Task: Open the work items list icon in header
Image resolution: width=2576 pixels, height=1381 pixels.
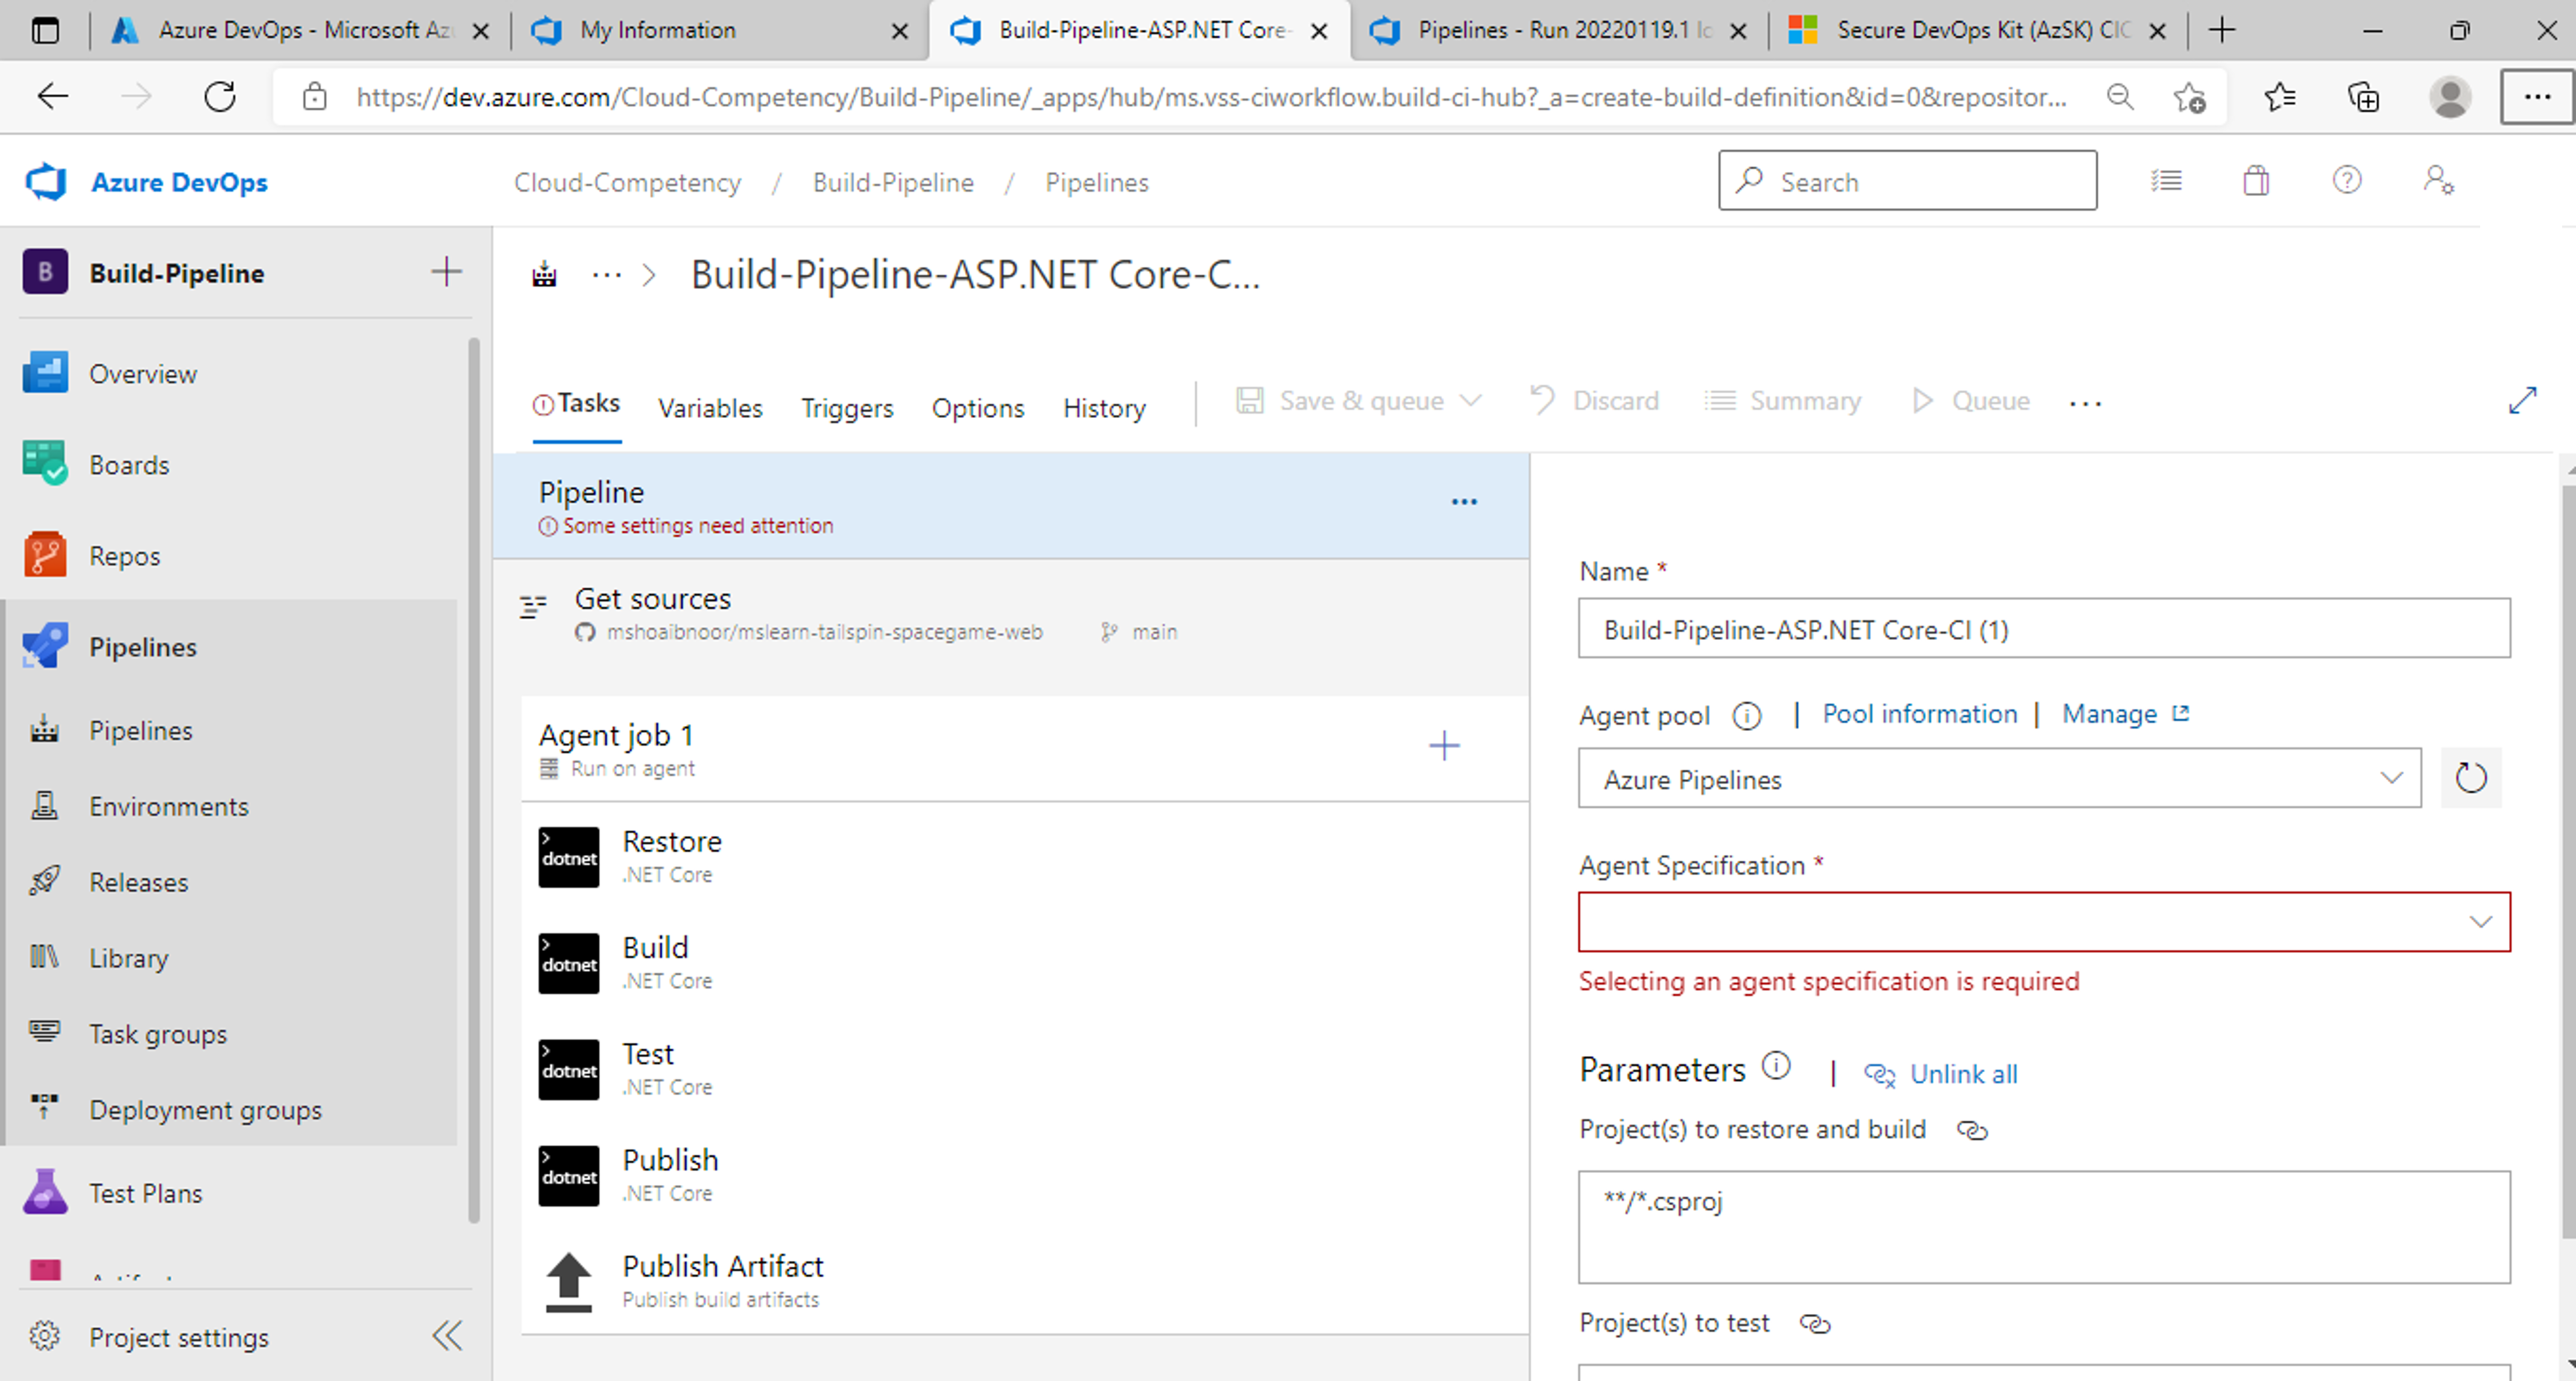Action: click(2166, 181)
